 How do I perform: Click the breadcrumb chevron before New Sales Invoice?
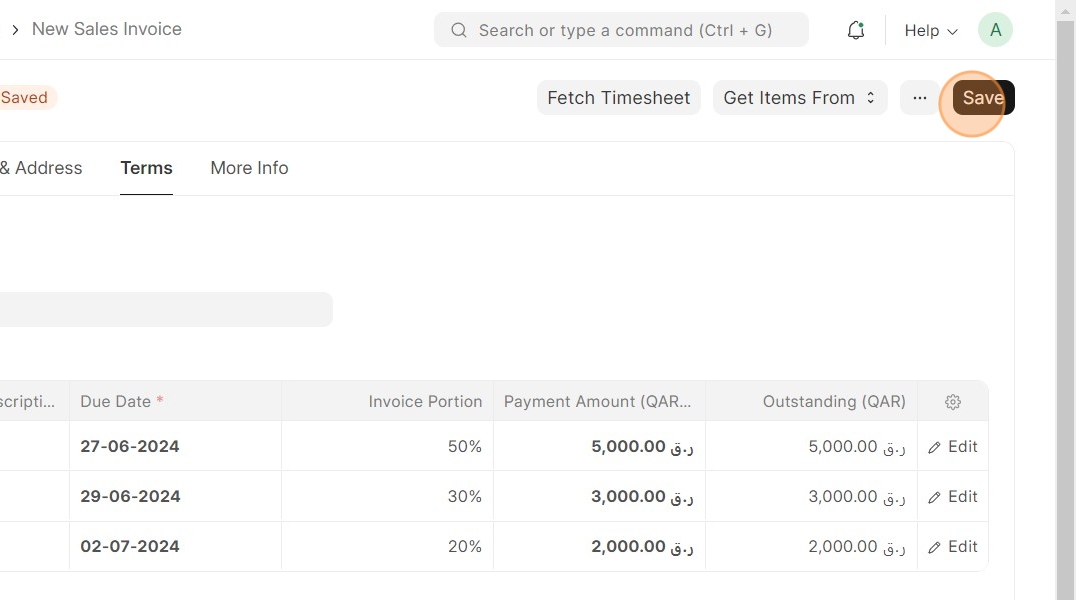coord(15,30)
